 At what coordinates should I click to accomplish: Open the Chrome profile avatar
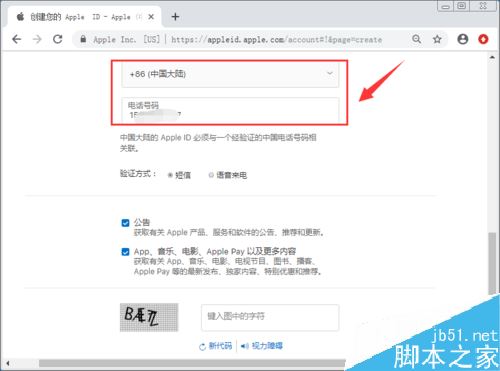click(463, 39)
